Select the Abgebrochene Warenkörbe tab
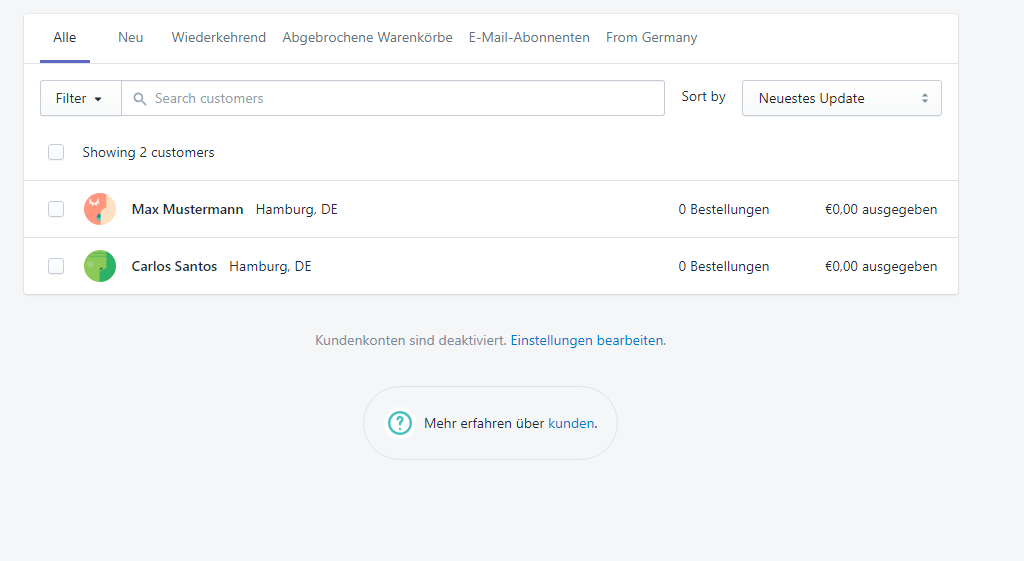Viewport: 1024px width, 561px height. [x=367, y=38]
